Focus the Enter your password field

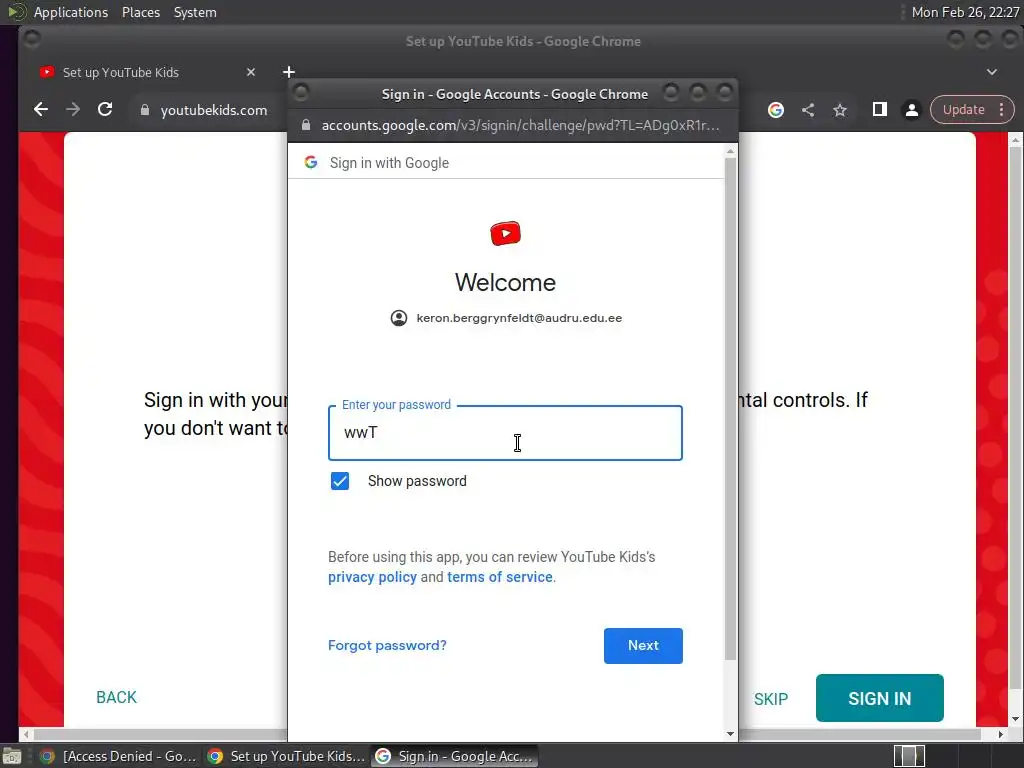(x=505, y=433)
